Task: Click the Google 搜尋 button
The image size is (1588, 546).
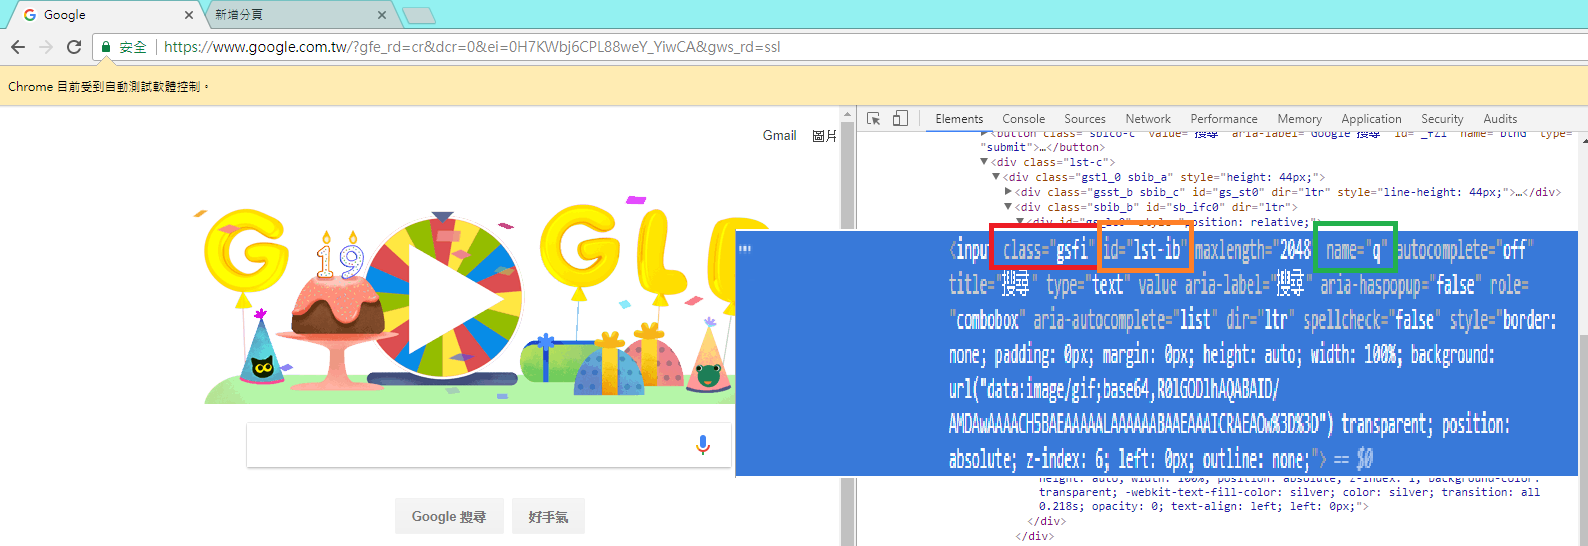Action: coord(449,516)
